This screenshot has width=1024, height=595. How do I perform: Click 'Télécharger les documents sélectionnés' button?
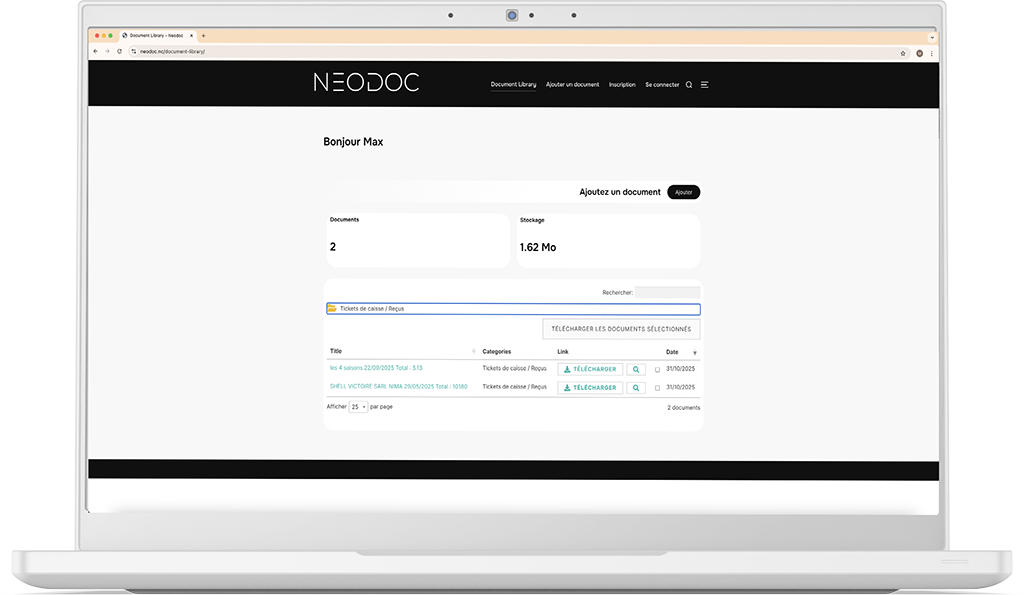pos(621,329)
